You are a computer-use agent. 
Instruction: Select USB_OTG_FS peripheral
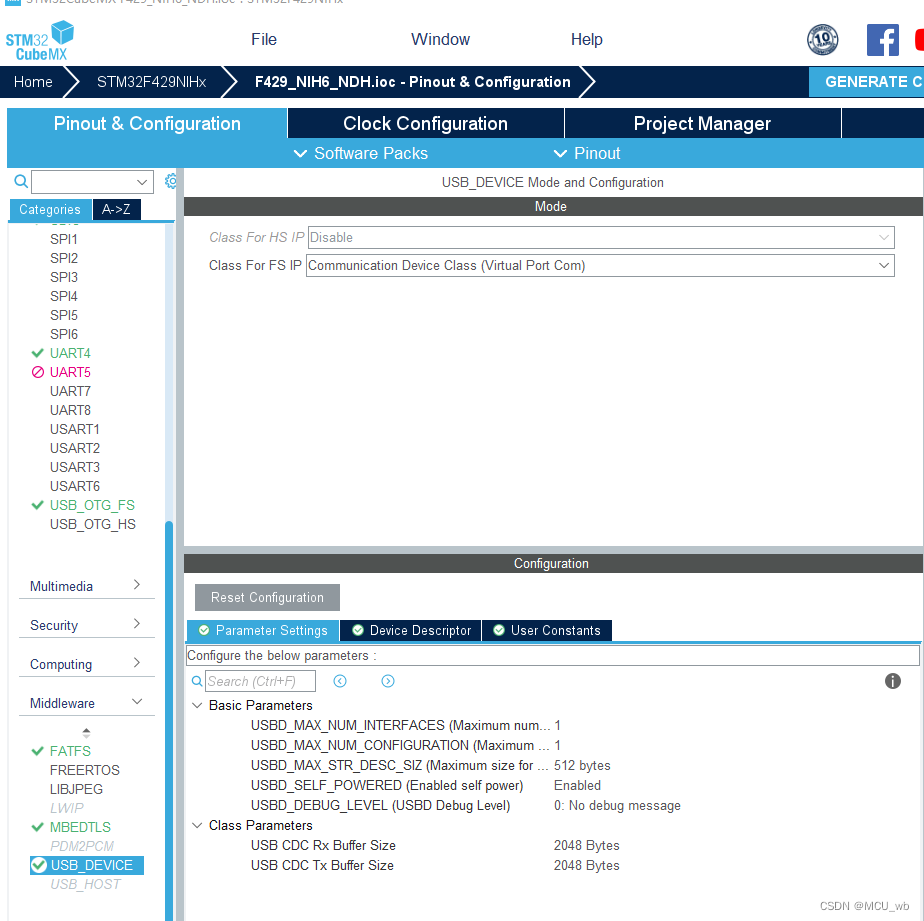pyautogui.click(x=92, y=505)
